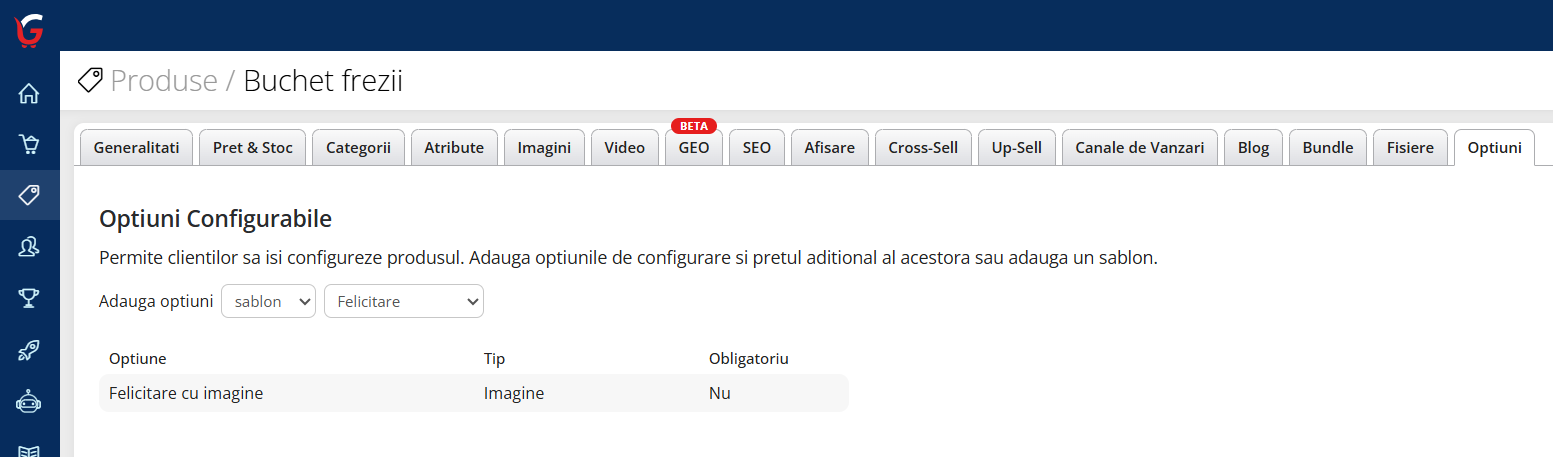Screen dimensions: 1553x457
Task: Switch to the Blog tab
Action: pyautogui.click(x=1253, y=147)
